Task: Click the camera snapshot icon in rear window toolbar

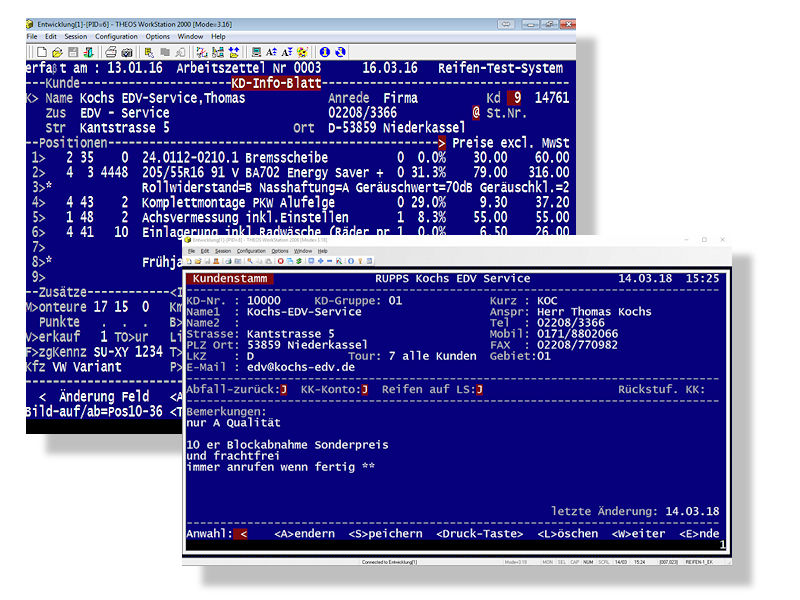Action: (127, 52)
